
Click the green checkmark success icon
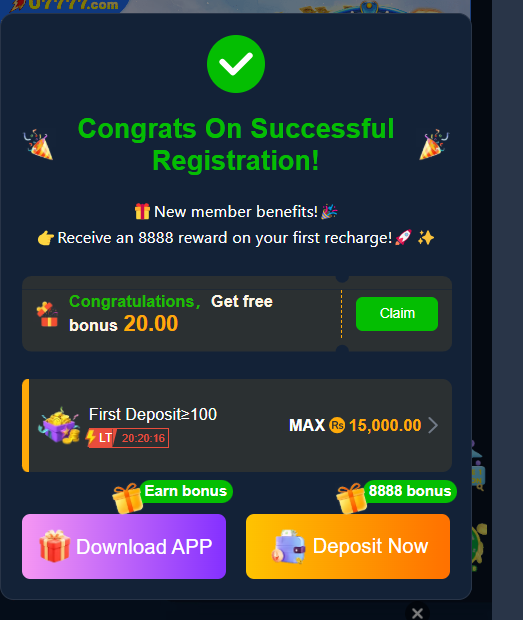coord(236,64)
